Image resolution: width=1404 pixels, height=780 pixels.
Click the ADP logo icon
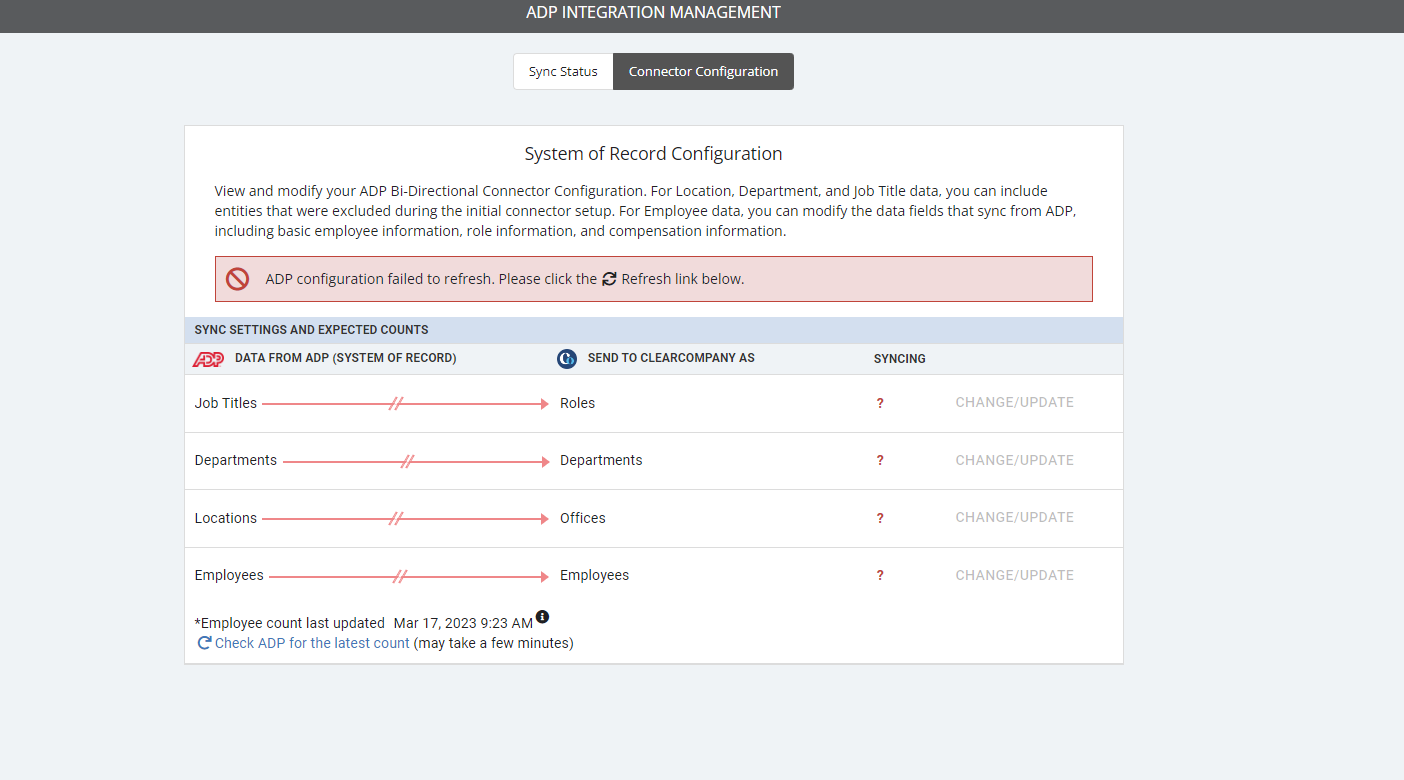(x=208, y=359)
